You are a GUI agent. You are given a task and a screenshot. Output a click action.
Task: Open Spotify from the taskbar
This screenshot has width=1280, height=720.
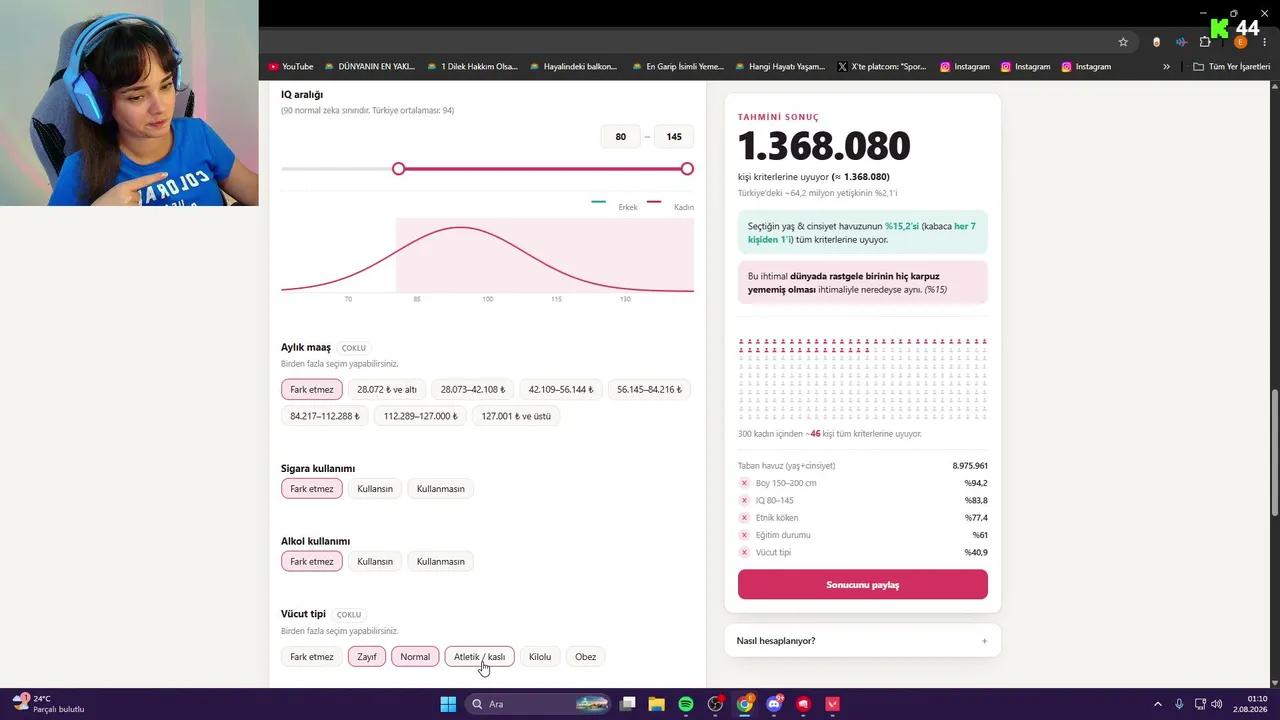coord(686,704)
